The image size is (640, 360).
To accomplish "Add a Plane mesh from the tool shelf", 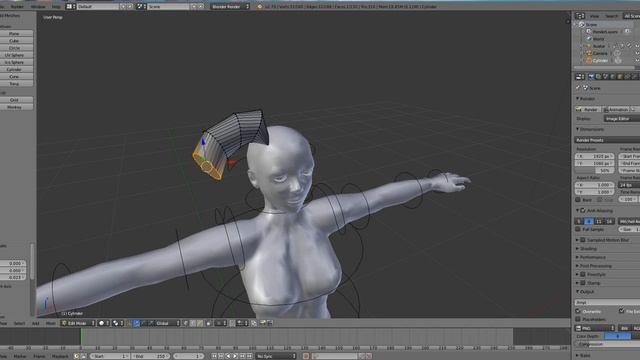I will click(14, 33).
